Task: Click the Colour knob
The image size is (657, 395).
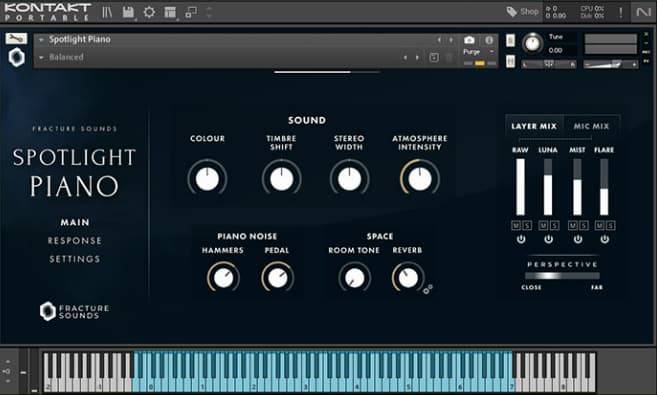Action: click(207, 178)
